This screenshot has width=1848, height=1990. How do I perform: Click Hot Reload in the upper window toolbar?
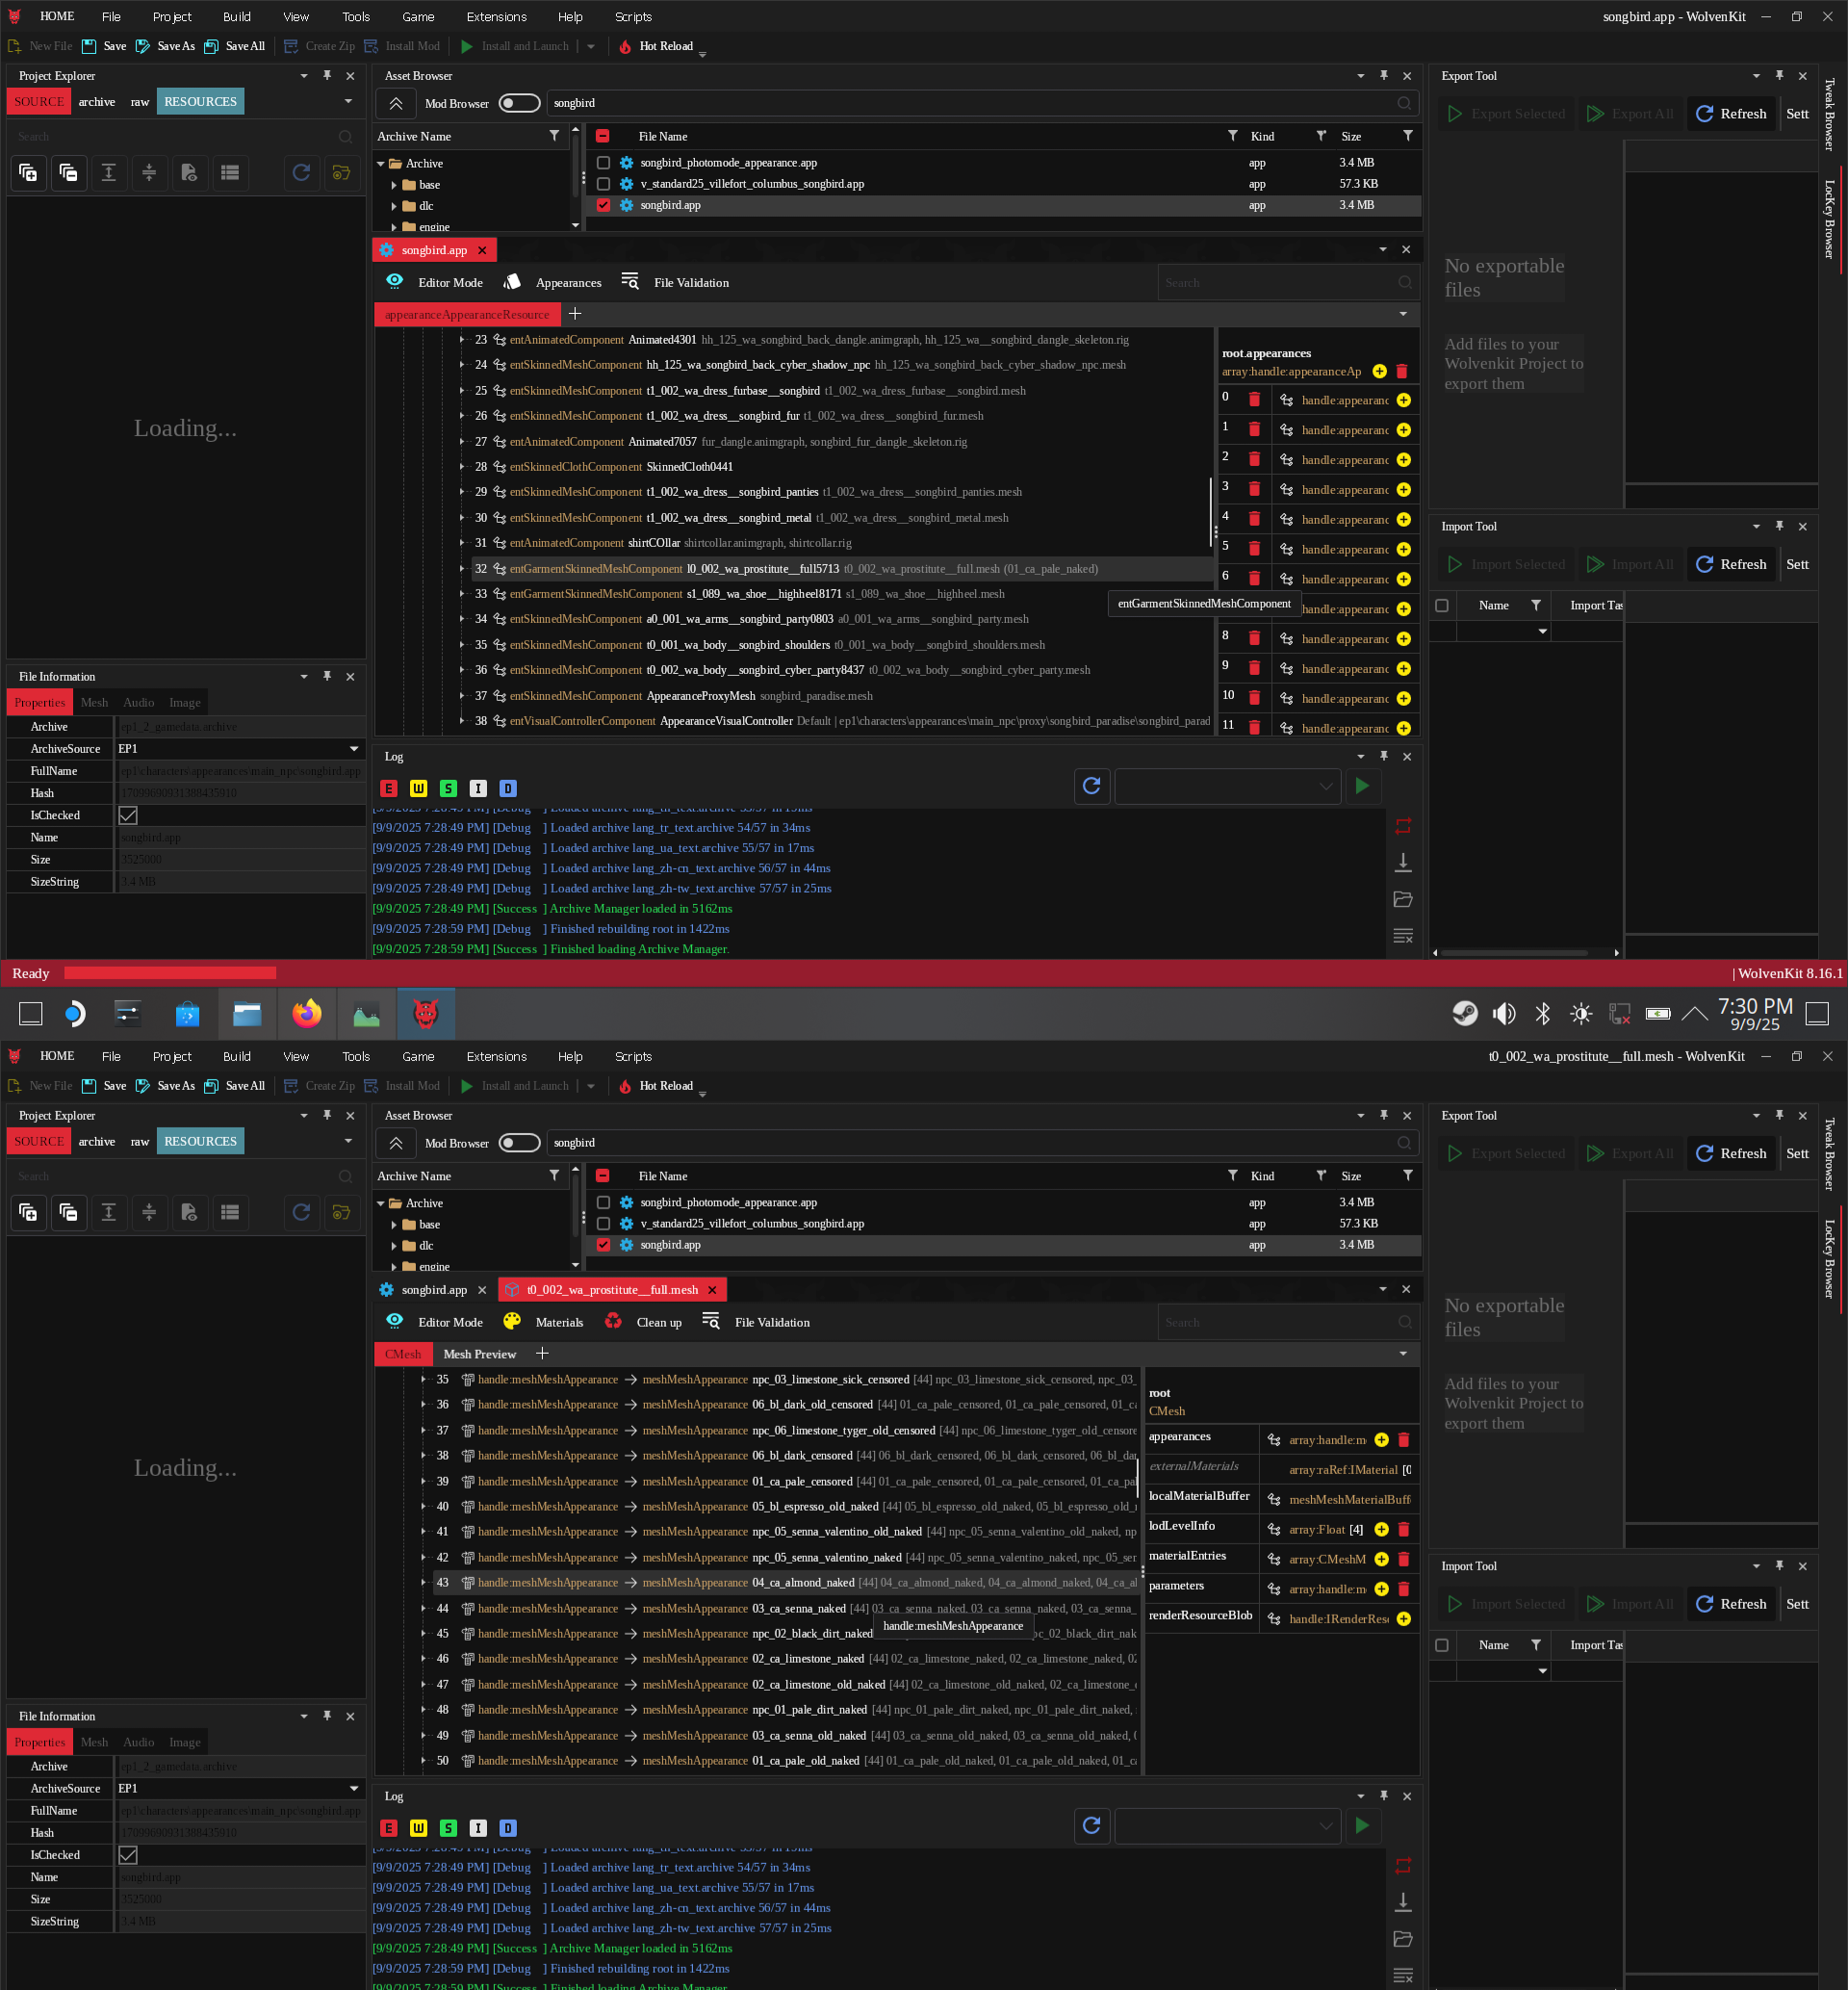click(x=665, y=46)
